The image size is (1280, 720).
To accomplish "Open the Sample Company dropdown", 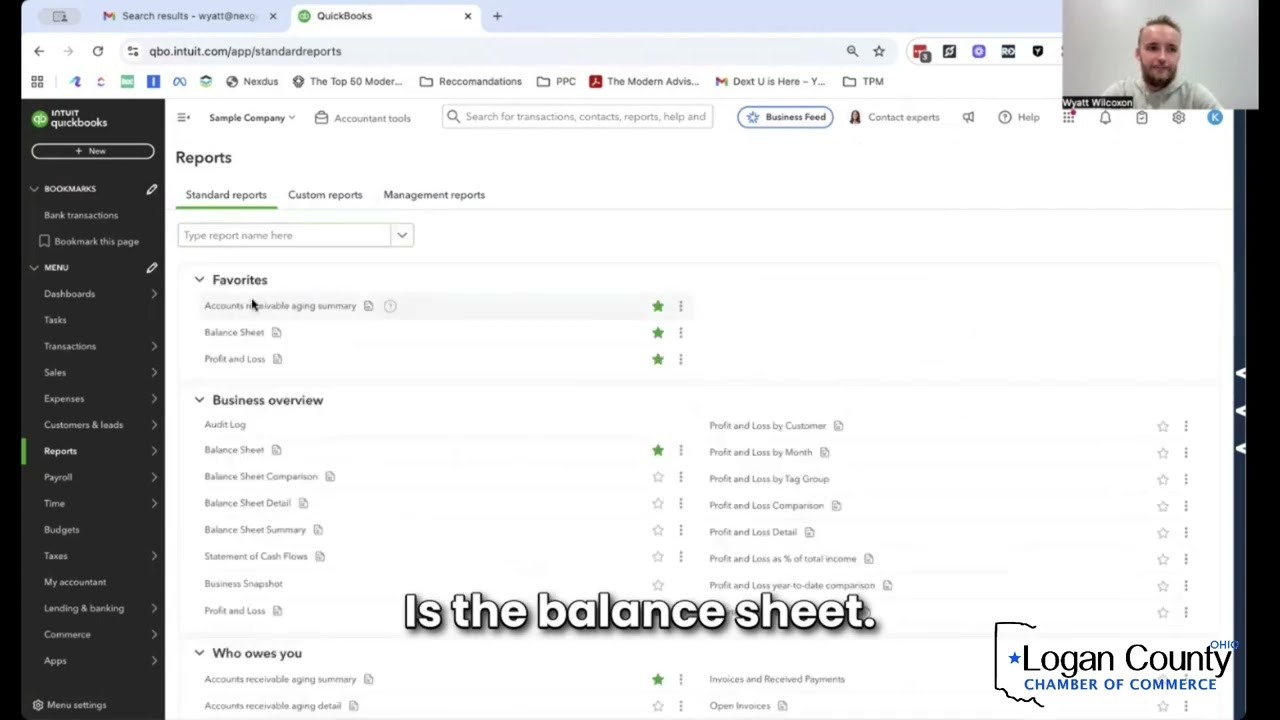I will 252,118.
